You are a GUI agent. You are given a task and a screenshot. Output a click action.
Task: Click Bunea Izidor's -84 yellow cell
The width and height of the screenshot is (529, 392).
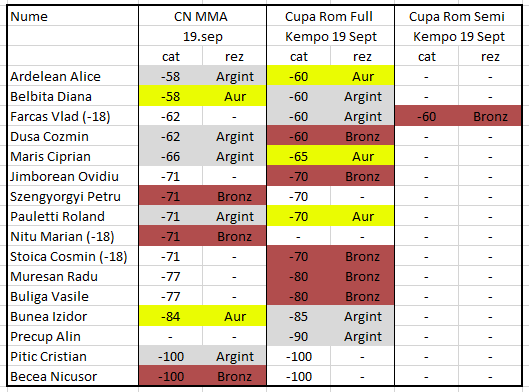click(170, 316)
